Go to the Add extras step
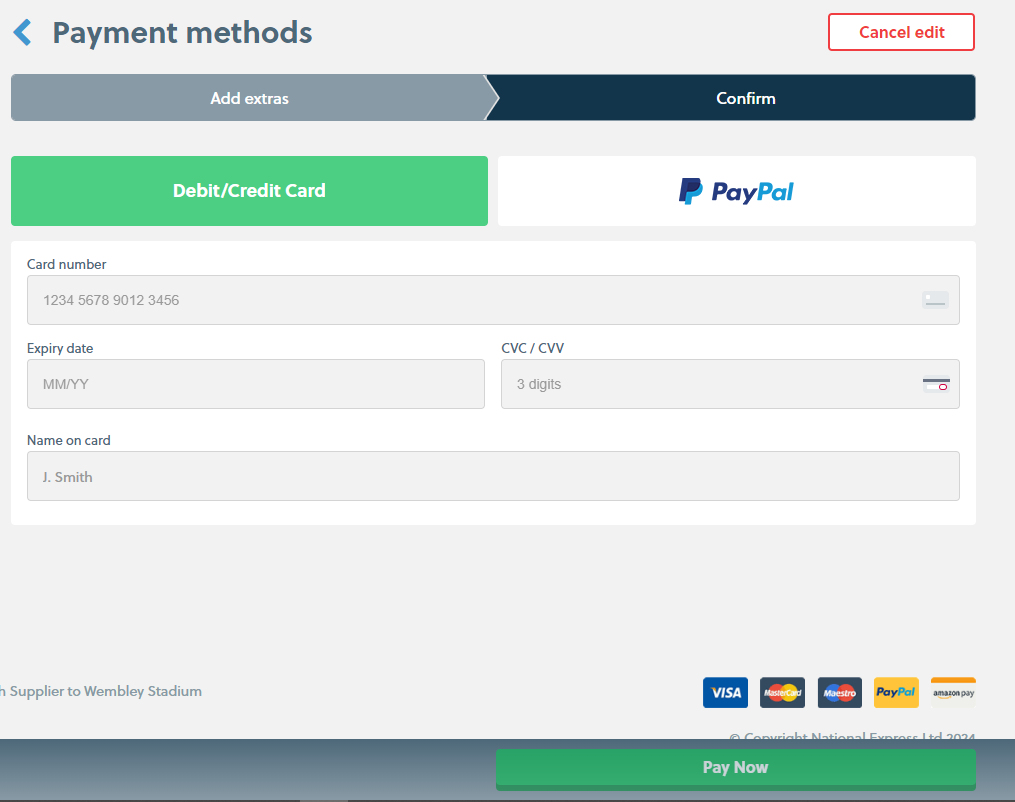The width and height of the screenshot is (1015, 802). [x=249, y=98]
